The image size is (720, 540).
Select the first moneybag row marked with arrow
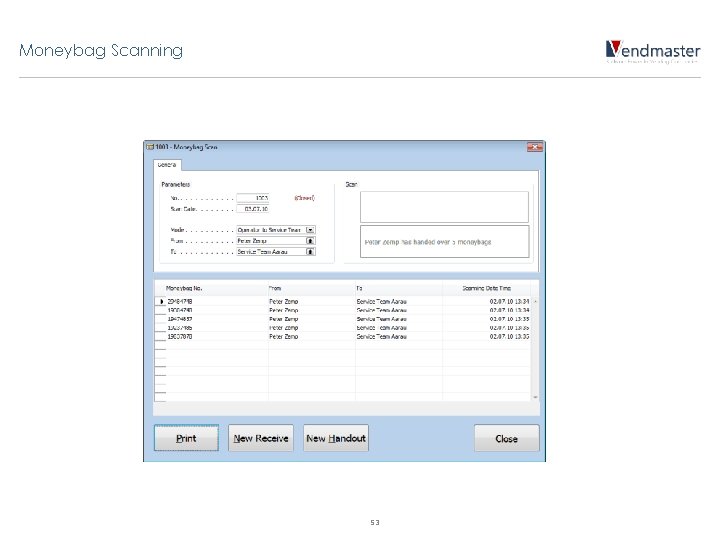(343, 302)
